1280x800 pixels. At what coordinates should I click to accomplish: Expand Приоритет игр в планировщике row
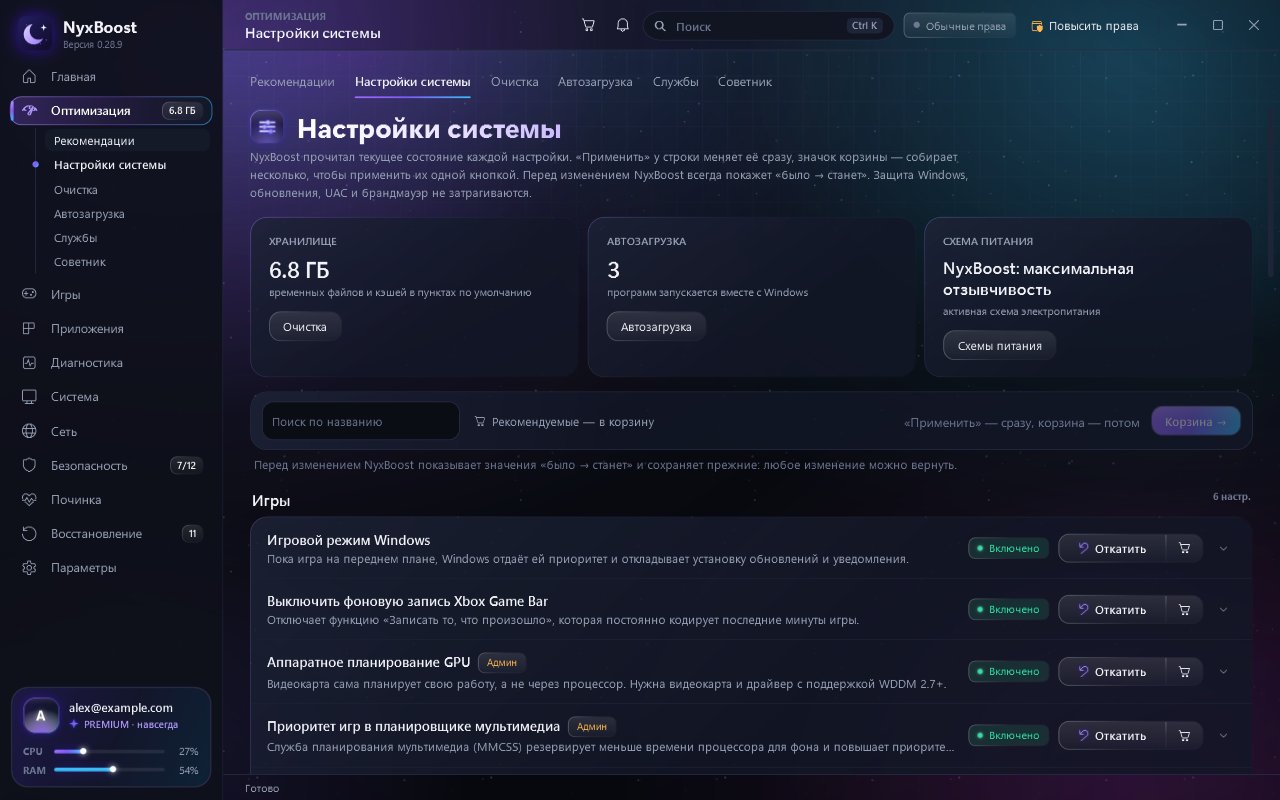point(1223,736)
